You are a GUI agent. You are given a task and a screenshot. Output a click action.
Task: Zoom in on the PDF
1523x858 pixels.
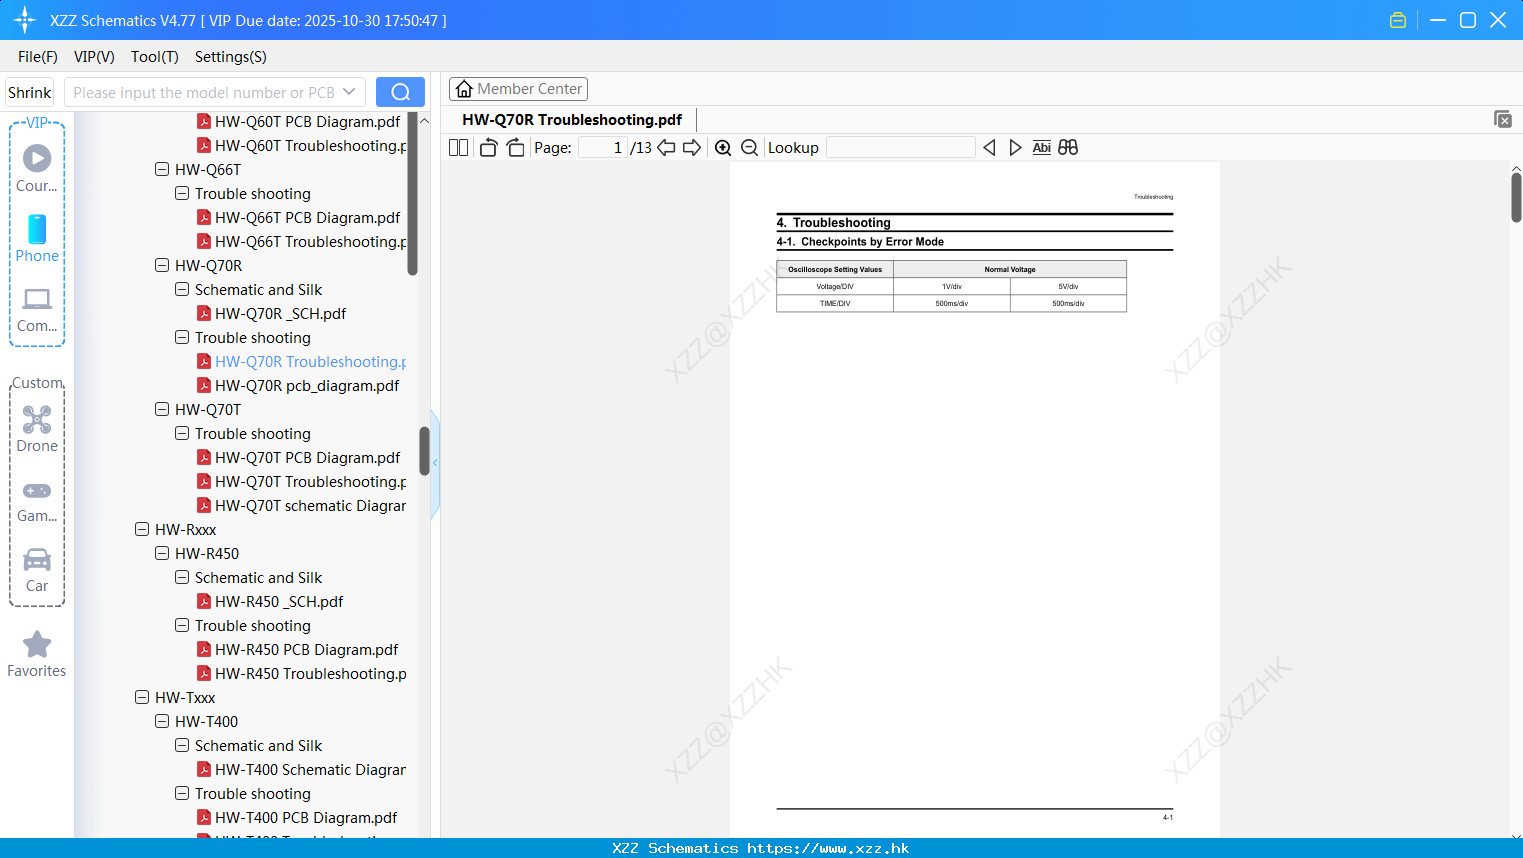(x=723, y=147)
